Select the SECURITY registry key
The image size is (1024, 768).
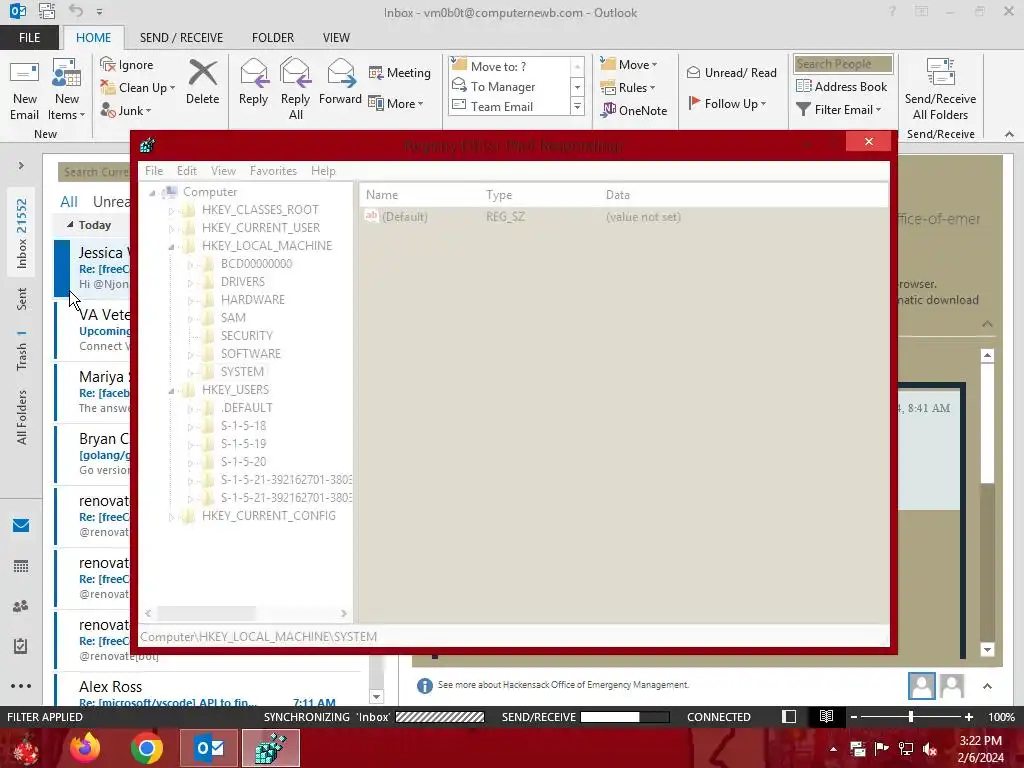(247, 335)
